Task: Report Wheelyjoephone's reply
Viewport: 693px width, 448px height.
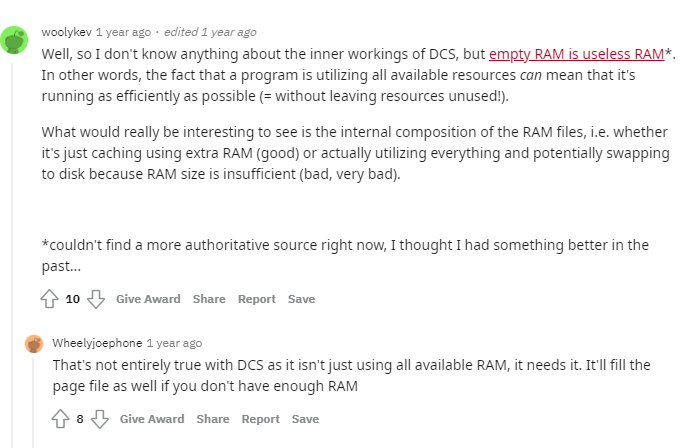Action: click(261, 419)
